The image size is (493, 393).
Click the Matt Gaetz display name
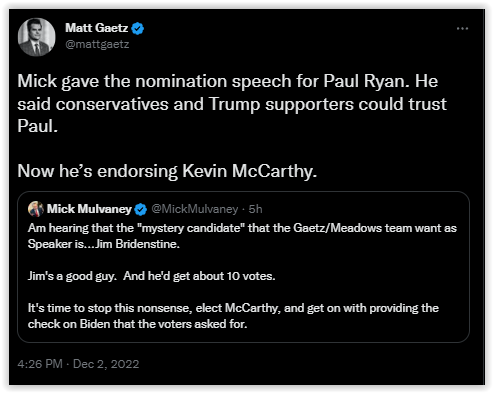[x=96, y=28]
